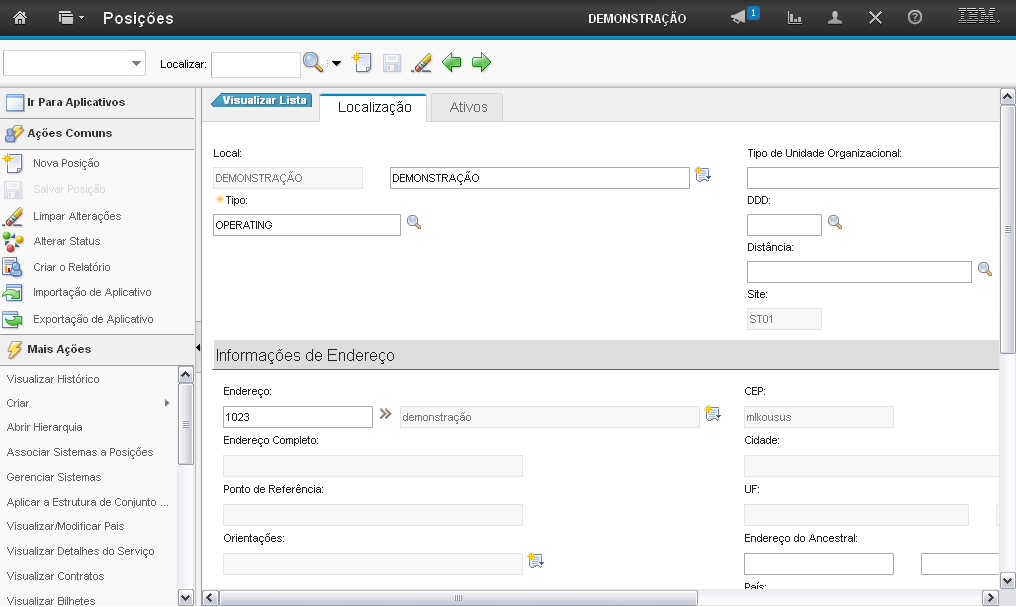Image resolution: width=1016 pixels, height=607 pixels.
Task: Open the reports chart icon in header
Action: click(x=795, y=18)
